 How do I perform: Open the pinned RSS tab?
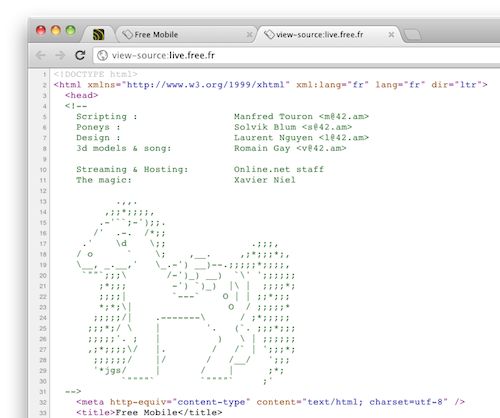(x=99, y=34)
